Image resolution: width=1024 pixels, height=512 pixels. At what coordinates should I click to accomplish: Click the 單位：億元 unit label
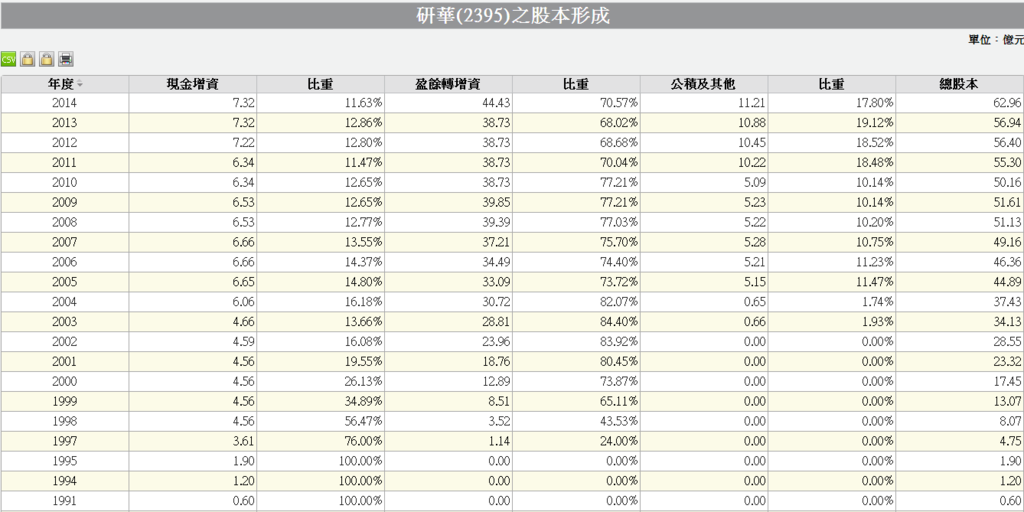[x=995, y=40]
